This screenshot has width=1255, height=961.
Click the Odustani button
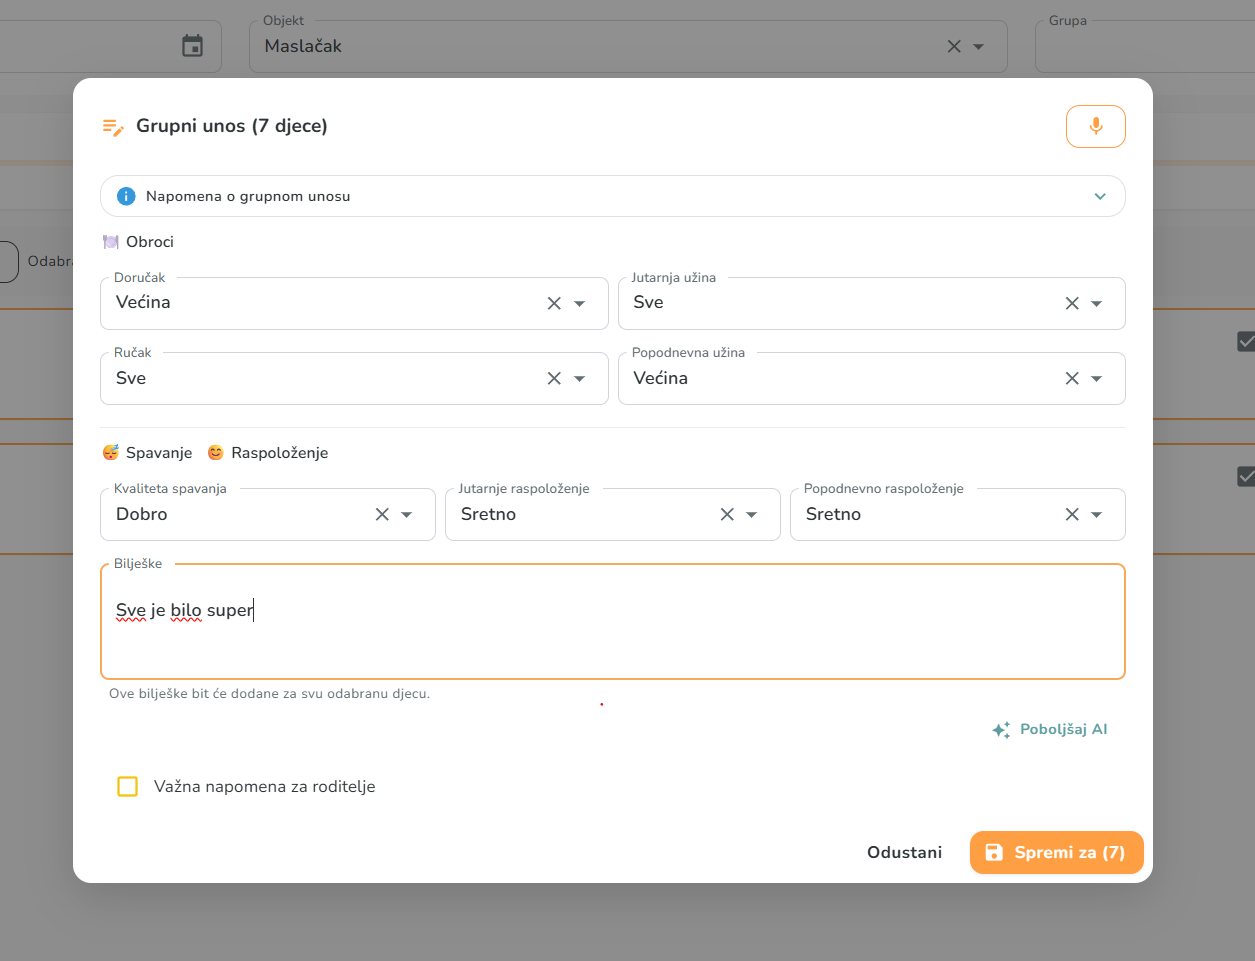pyautogui.click(x=904, y=853)
